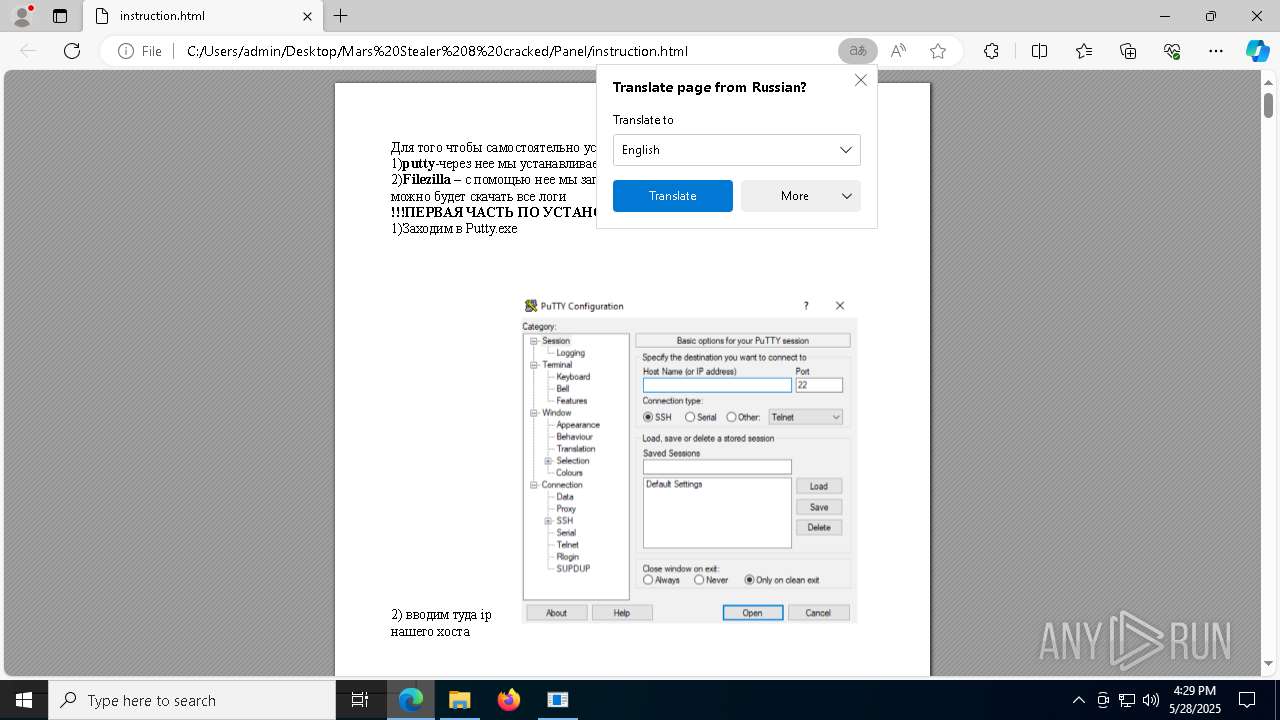This screenshot has height=720, width=1280.
Task: Open Task View on the taskbar
Action: coord(360,700)
